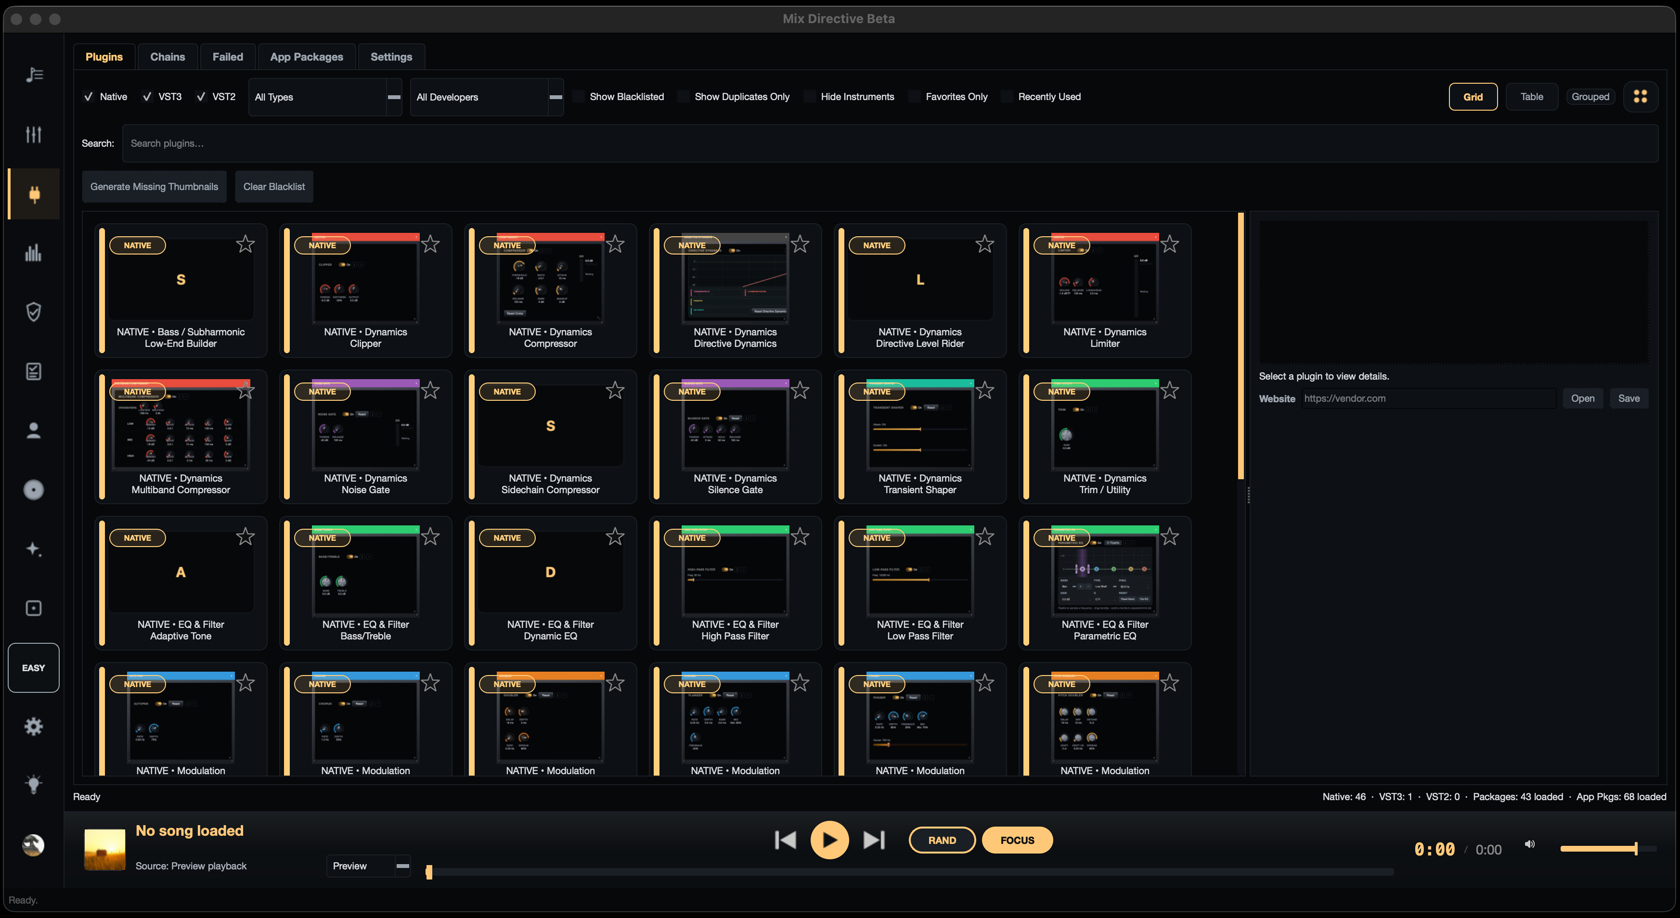This screenshot has width=1680, height=918.
Task: Favorite the Dynamics Compressor plugin star
Action: coord(615,244)
